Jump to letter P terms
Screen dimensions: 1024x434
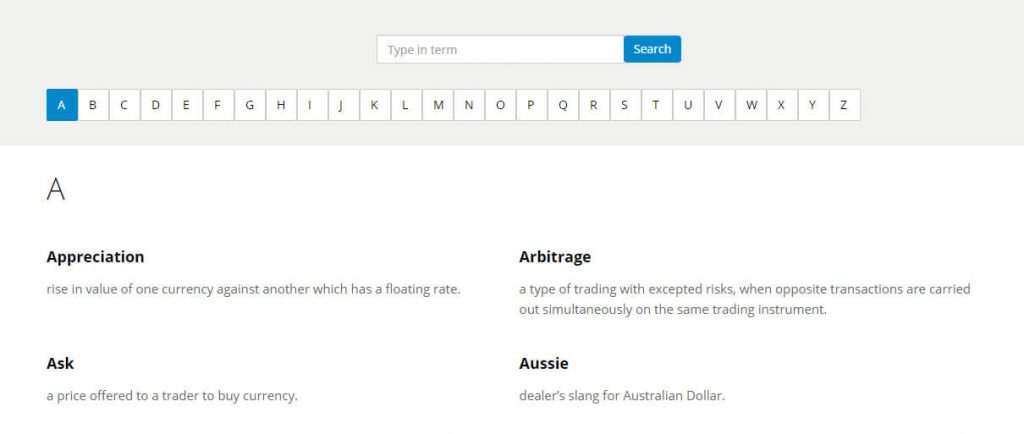coord(531,105)
